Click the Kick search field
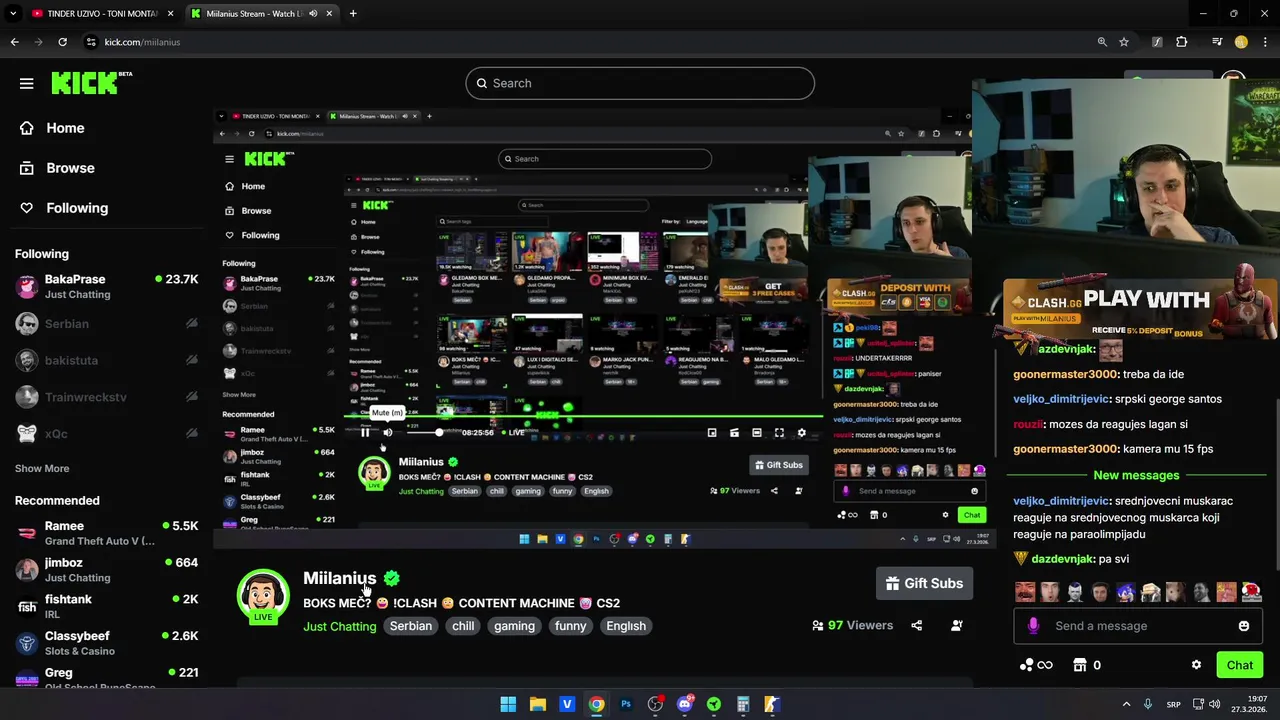The height and width of the screenshot is (720, 1280). tap(640, 83)
